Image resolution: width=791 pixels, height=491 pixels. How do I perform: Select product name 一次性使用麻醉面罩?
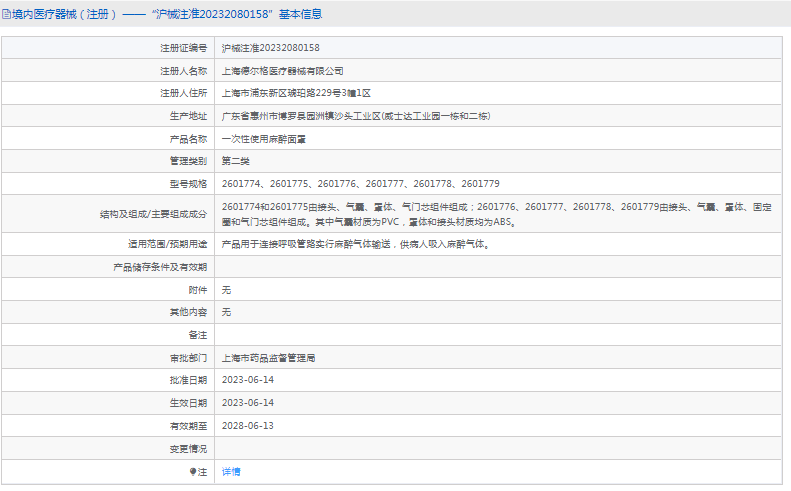point(264,139)
